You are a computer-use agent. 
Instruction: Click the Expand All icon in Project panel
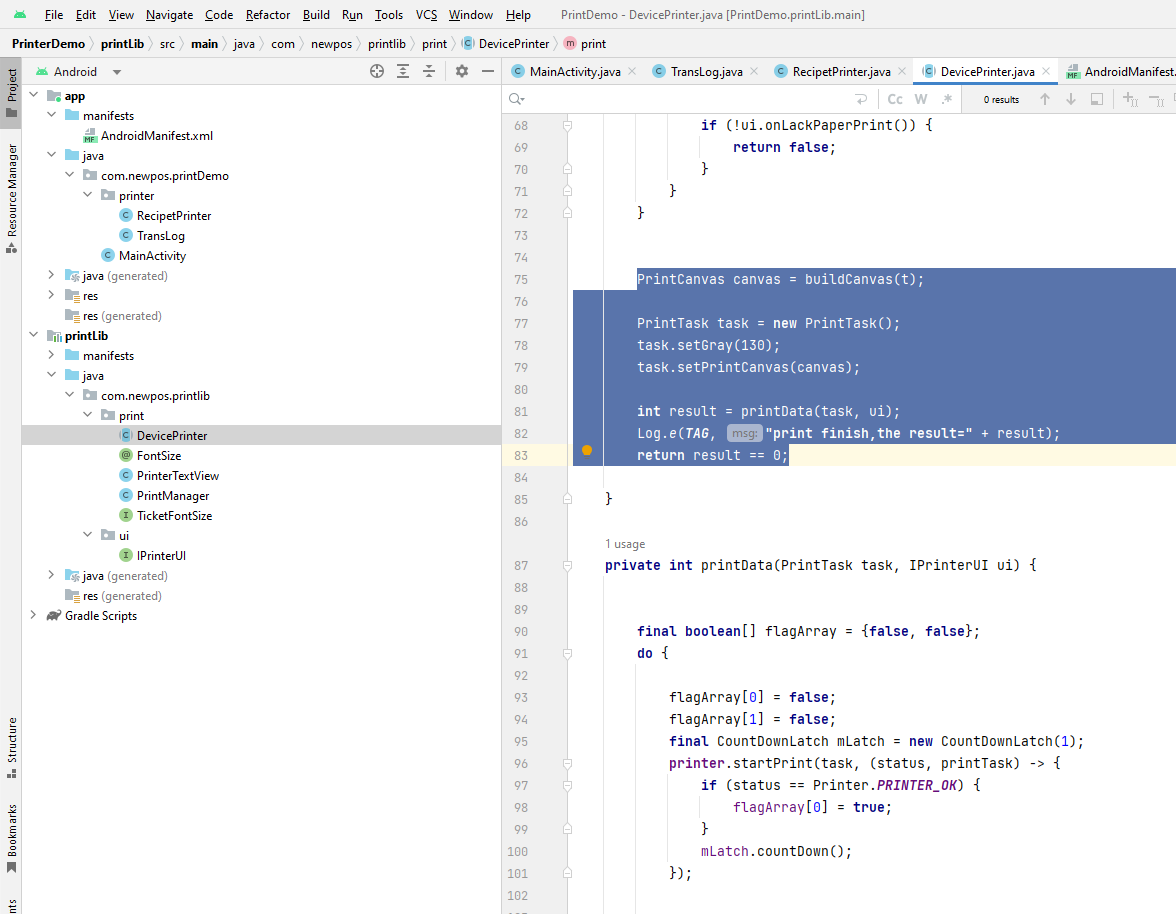[403, 71]
